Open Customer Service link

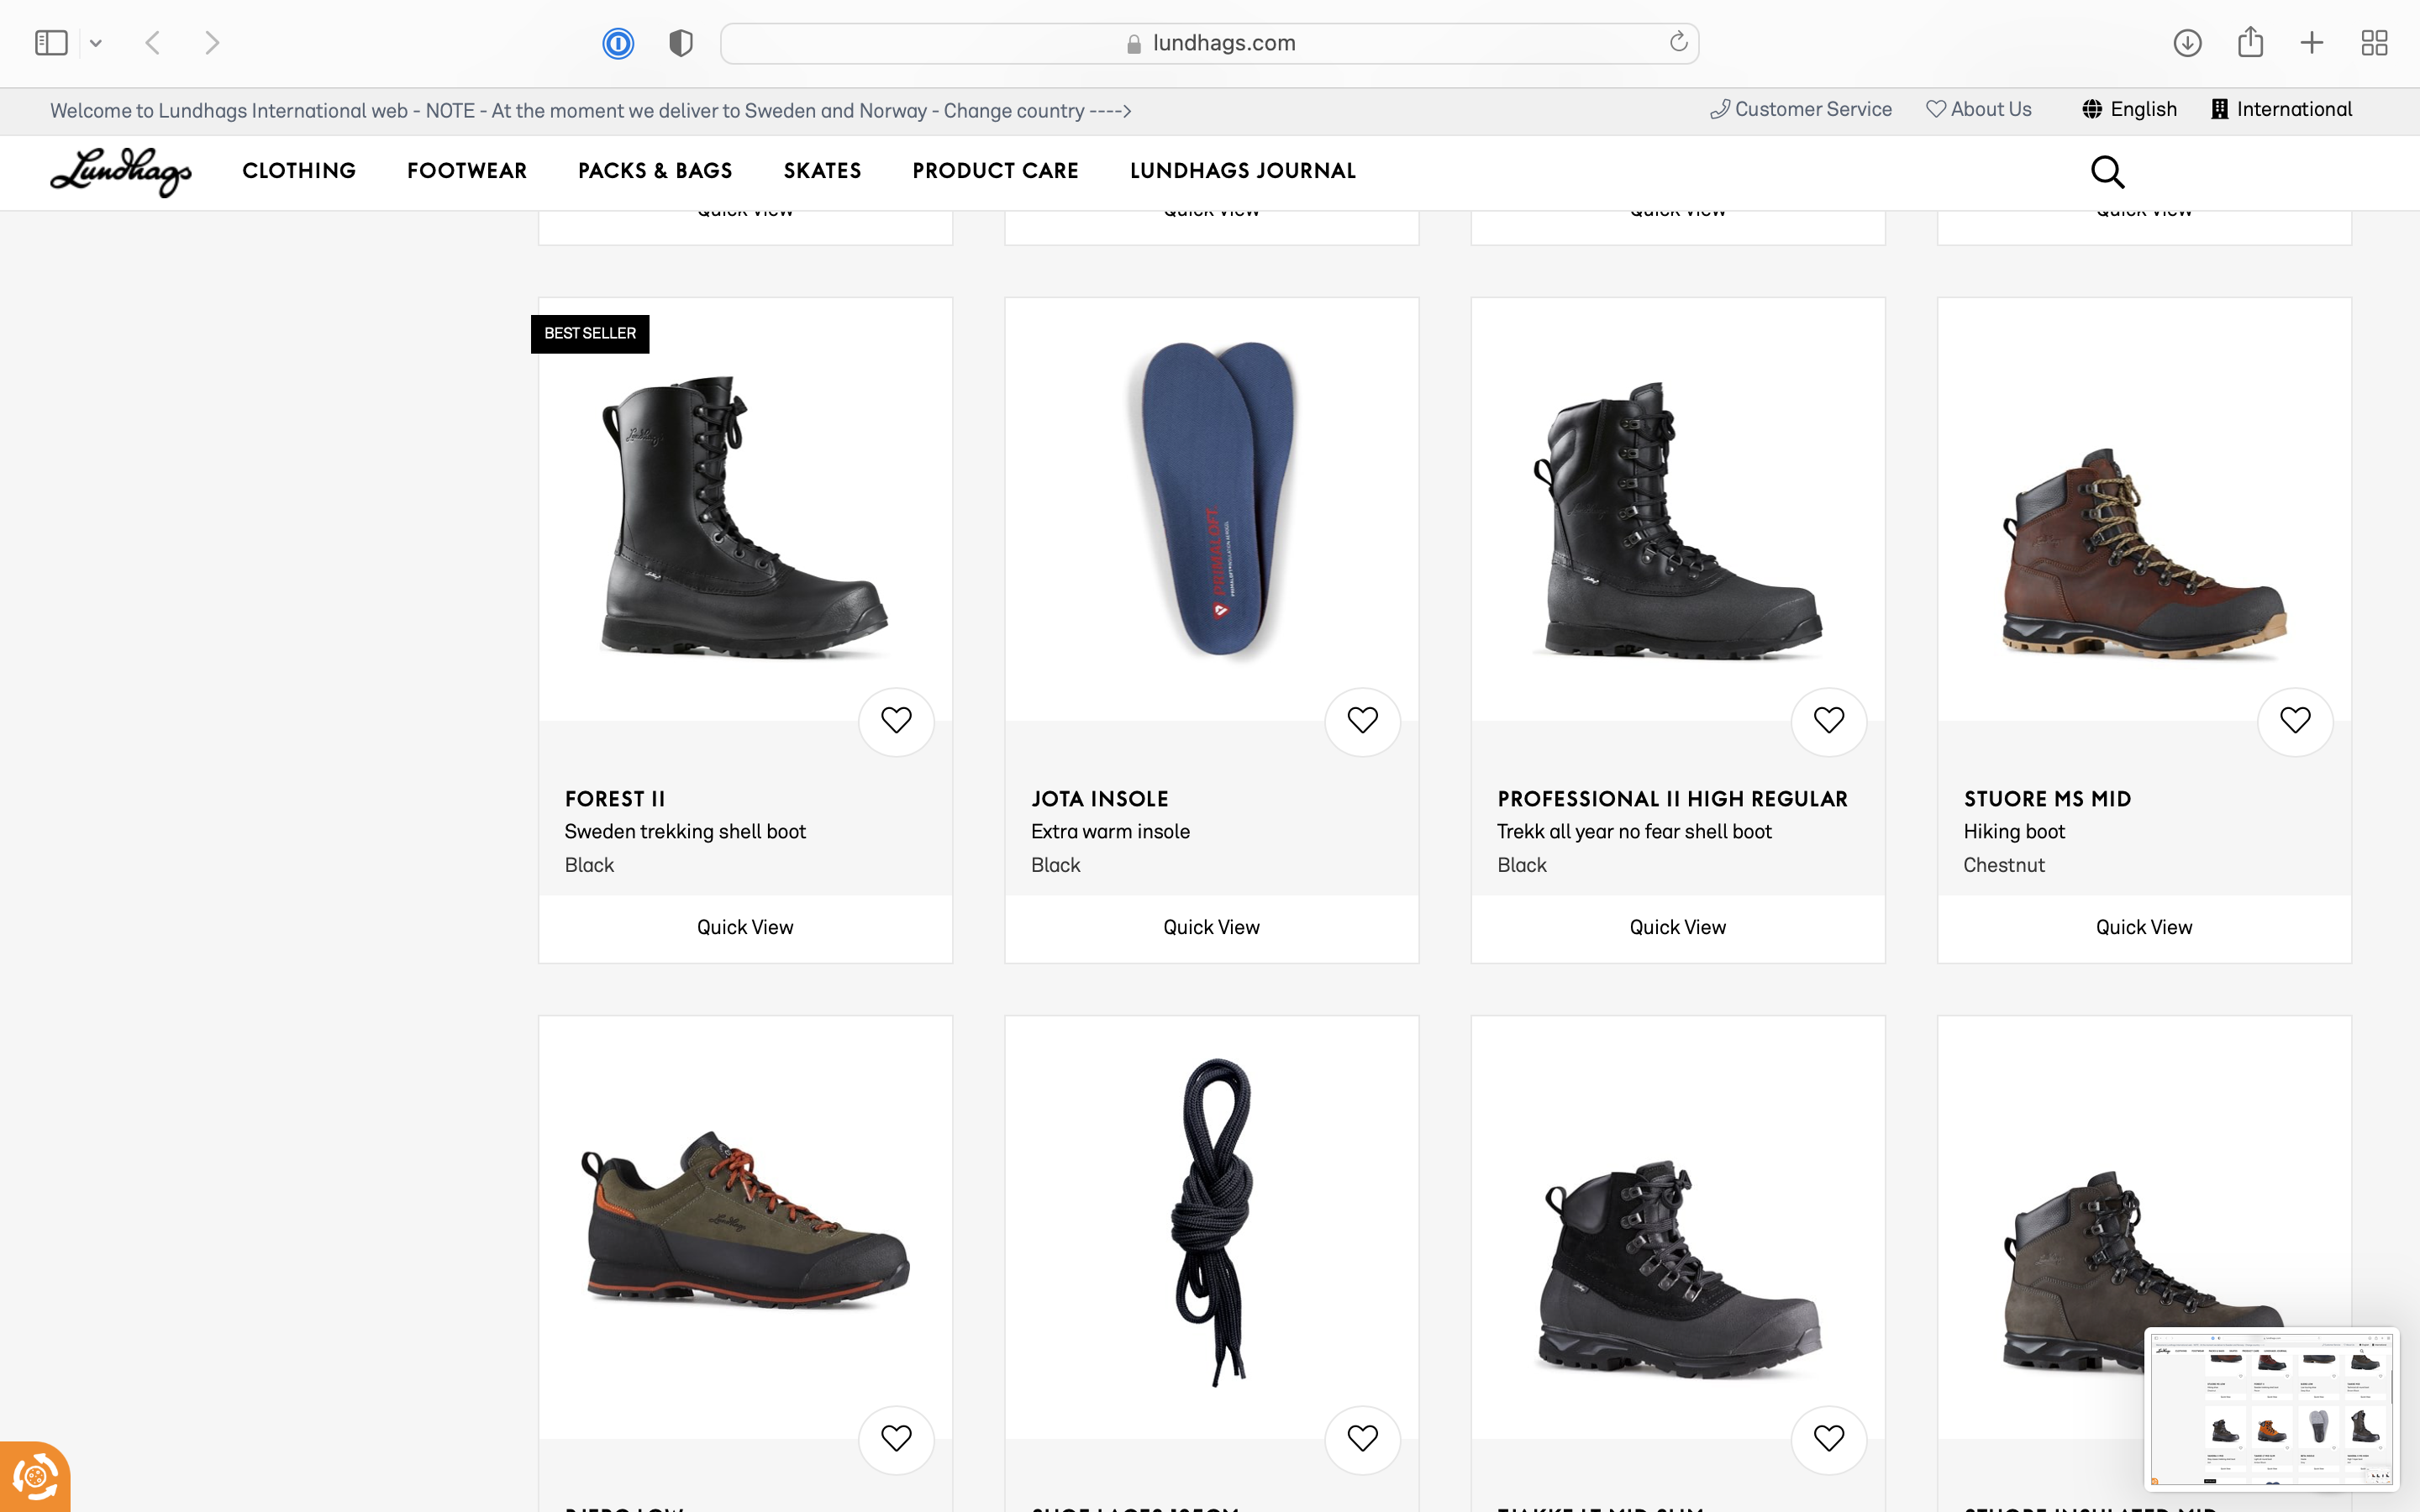1801,109
